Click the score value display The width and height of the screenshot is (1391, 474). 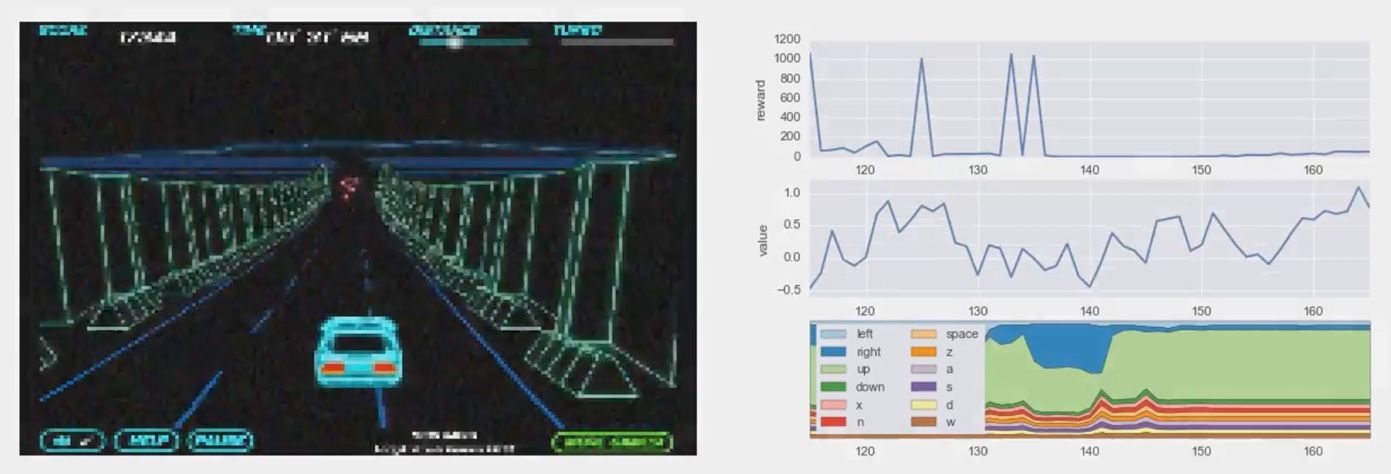(x=148, y=38)
